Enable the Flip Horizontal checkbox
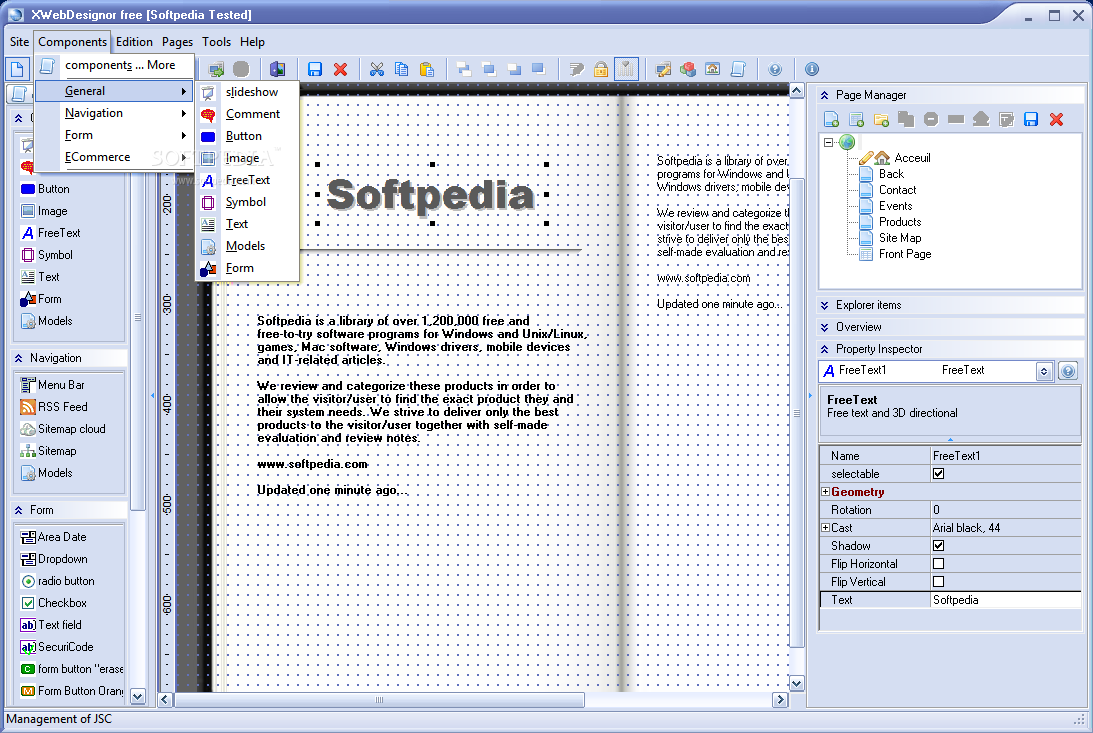 (938, 564)
